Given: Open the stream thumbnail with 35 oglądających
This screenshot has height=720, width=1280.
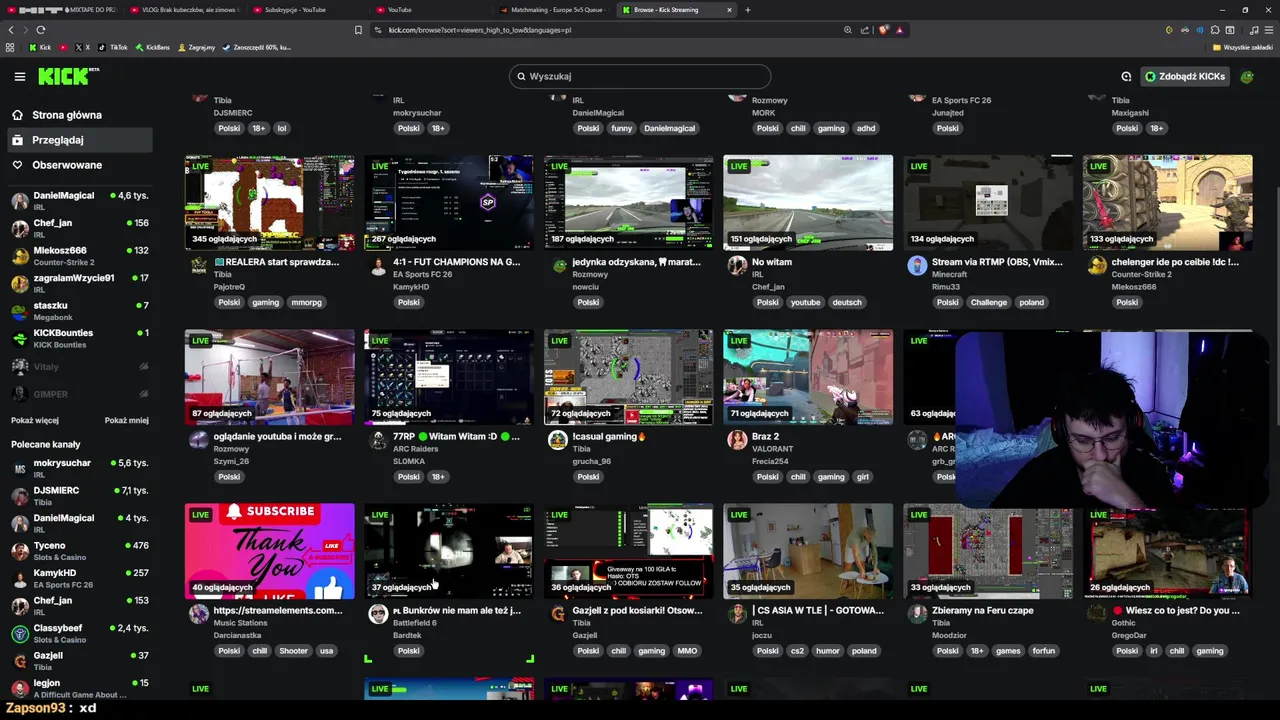Looking at the screenshot, I should pos(808,551).
